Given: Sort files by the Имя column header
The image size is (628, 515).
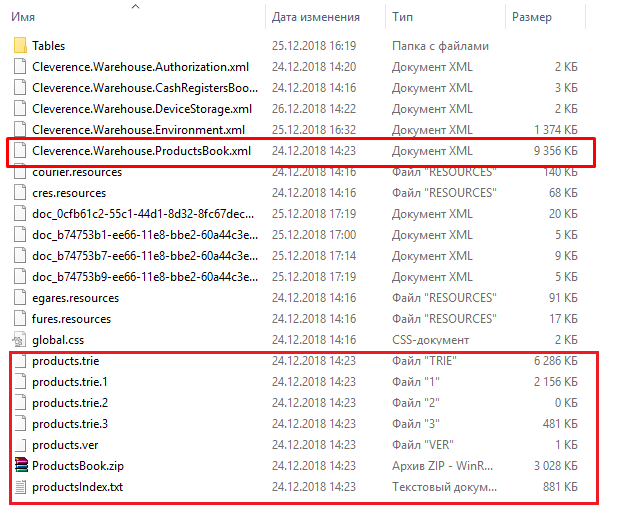Looking at the screenshot, I should pyautogui.click(x=23, y=17).
